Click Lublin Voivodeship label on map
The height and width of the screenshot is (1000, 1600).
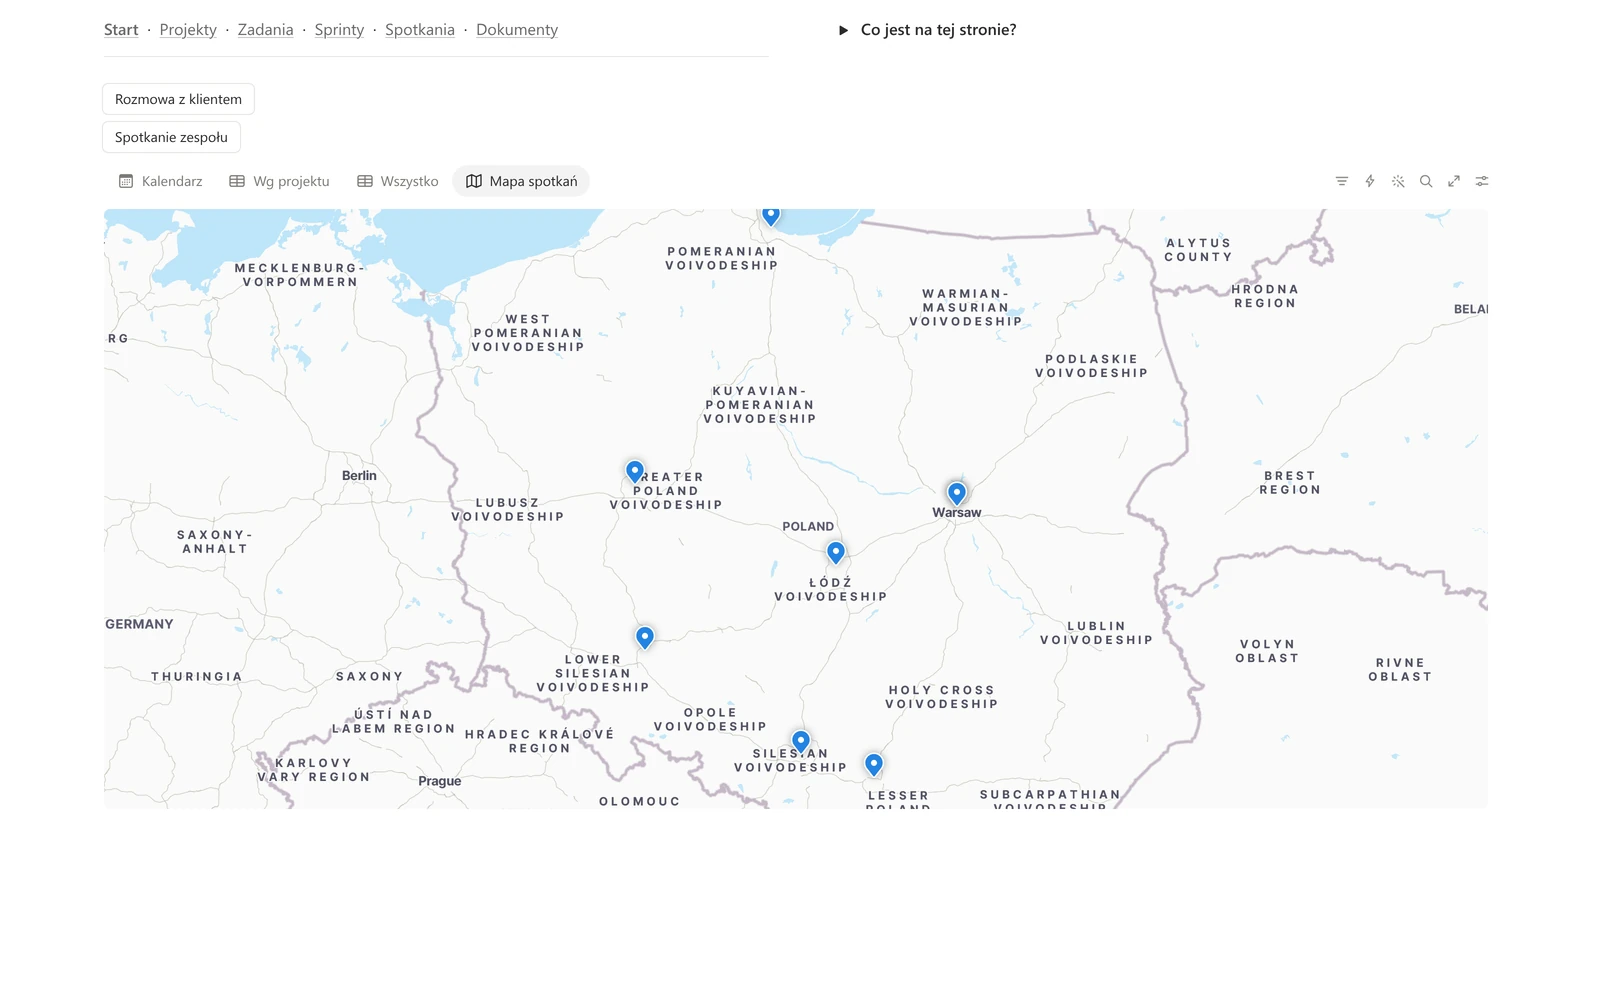(x=1097, y=633)
